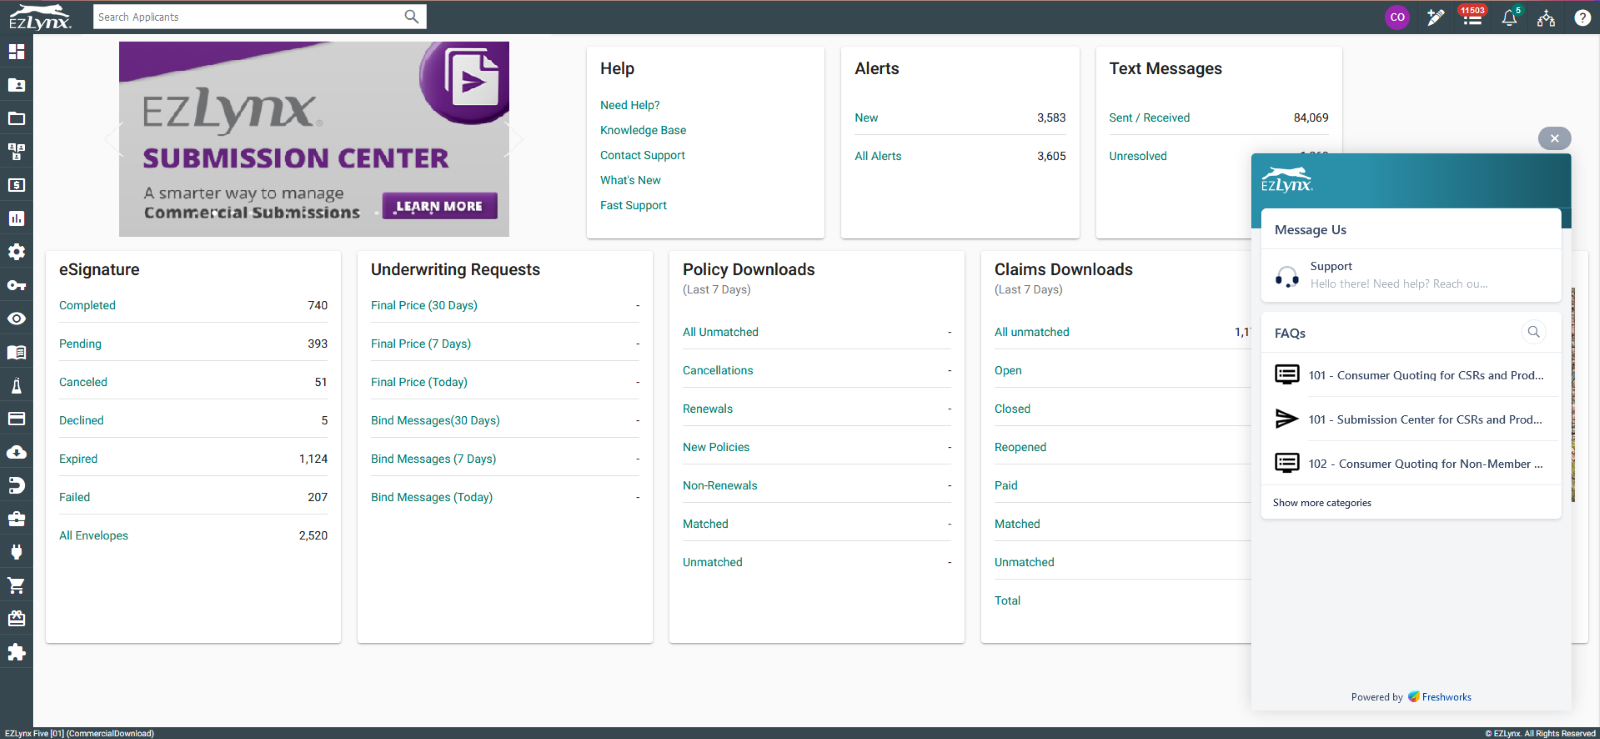This screenshot has height=739, width=1600.
Task: Open the applicant folder icon in sidebar
Action: (x=16, y=85)
